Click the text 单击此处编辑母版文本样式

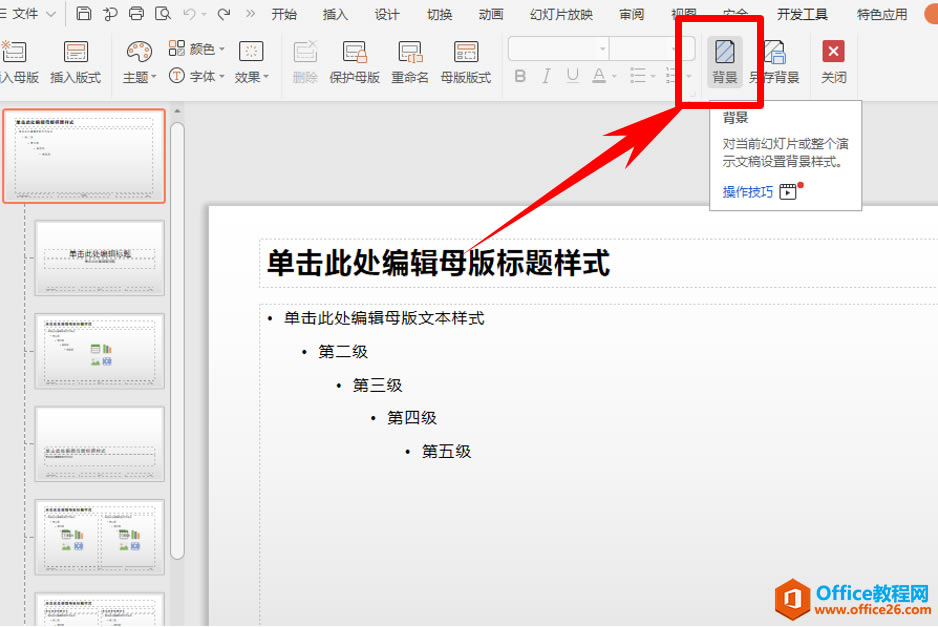pyautogui.click(x=384, y=318)
